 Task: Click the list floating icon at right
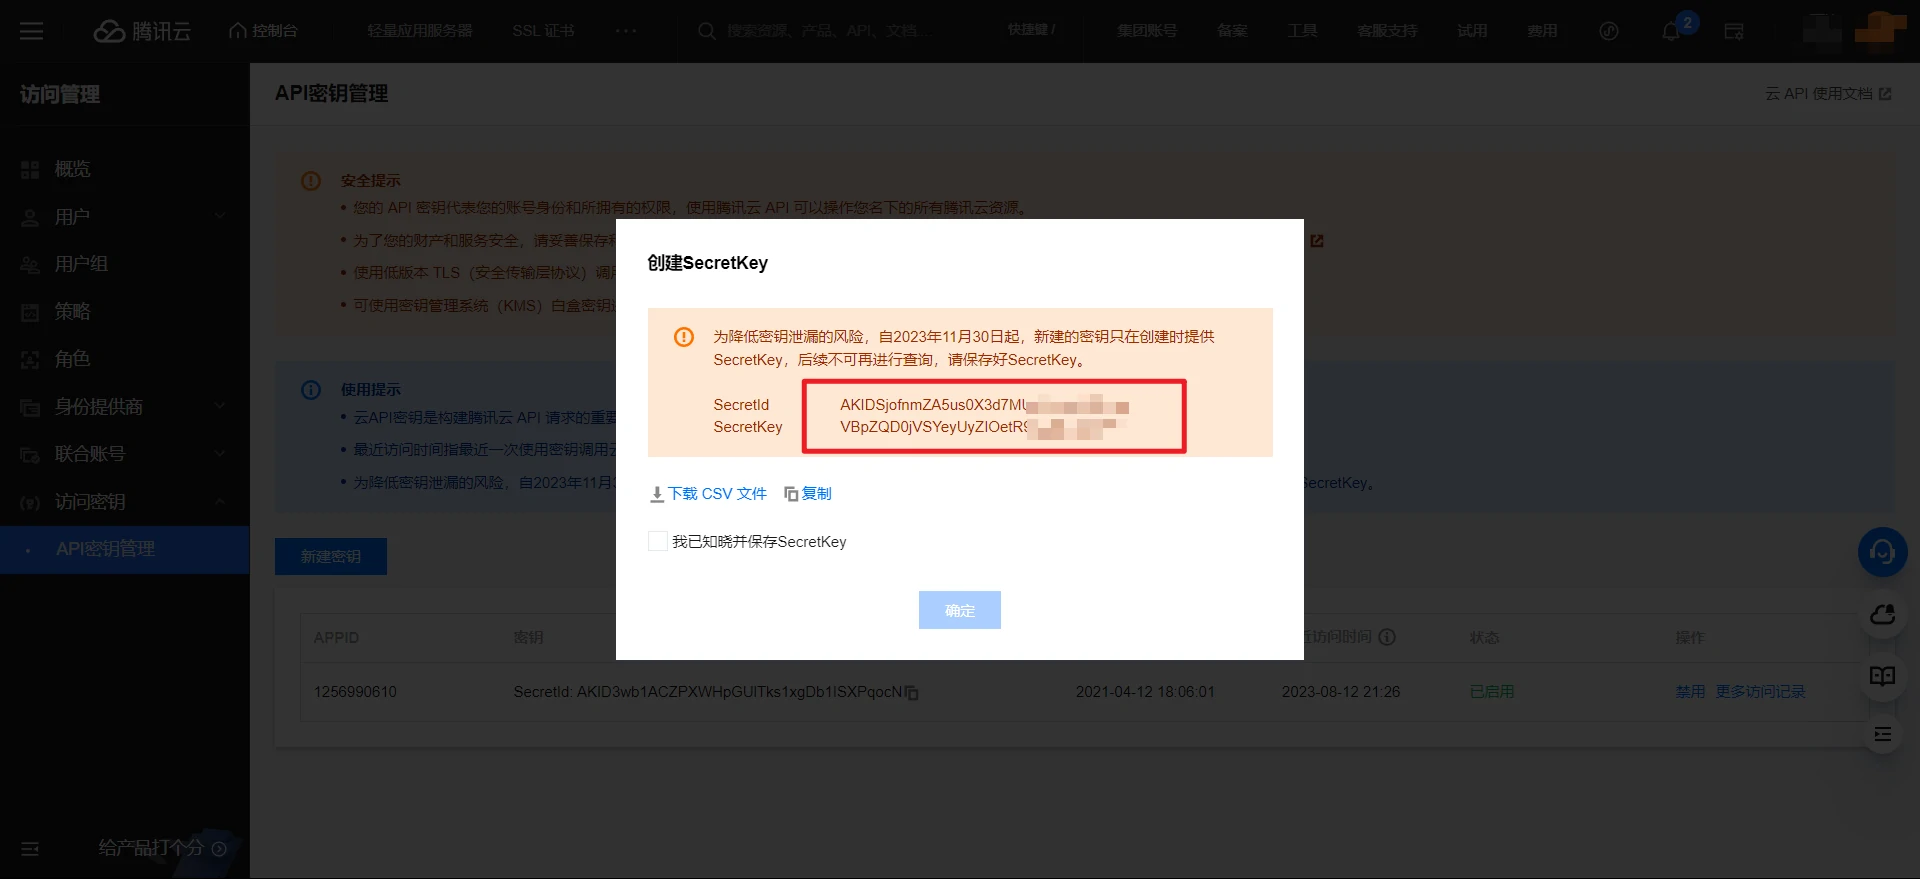pyautogui.click(x=1882, y=735)
